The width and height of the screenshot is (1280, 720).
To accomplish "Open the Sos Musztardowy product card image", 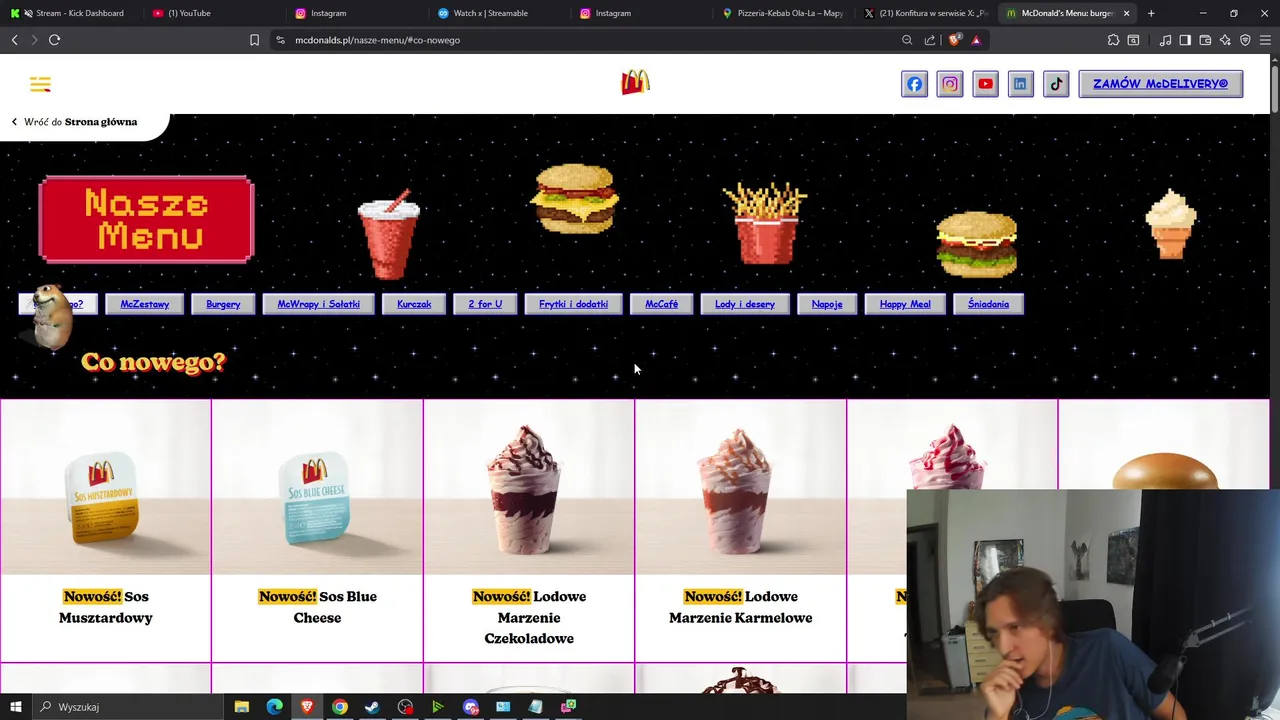I will tap(106, 488).
